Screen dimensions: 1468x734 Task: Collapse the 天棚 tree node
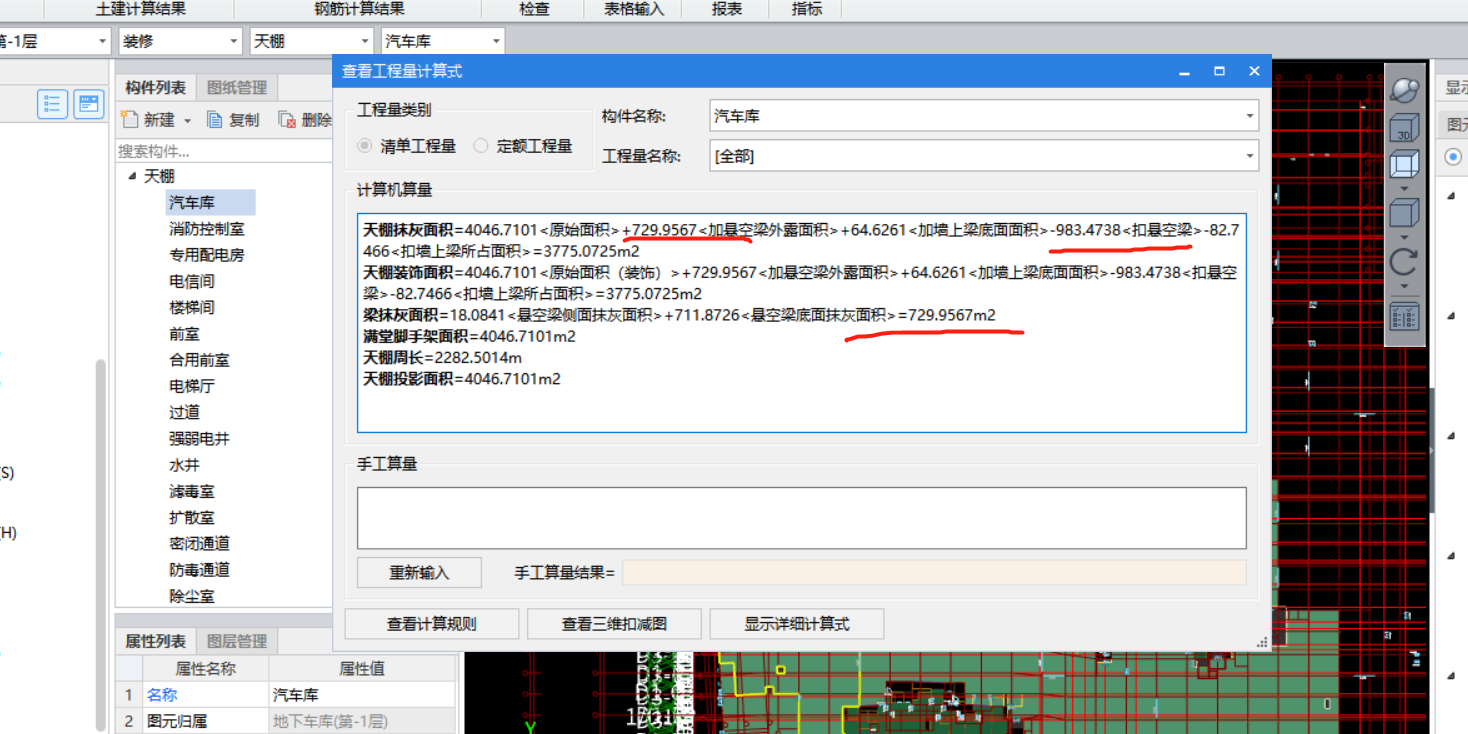pos(132,176)
